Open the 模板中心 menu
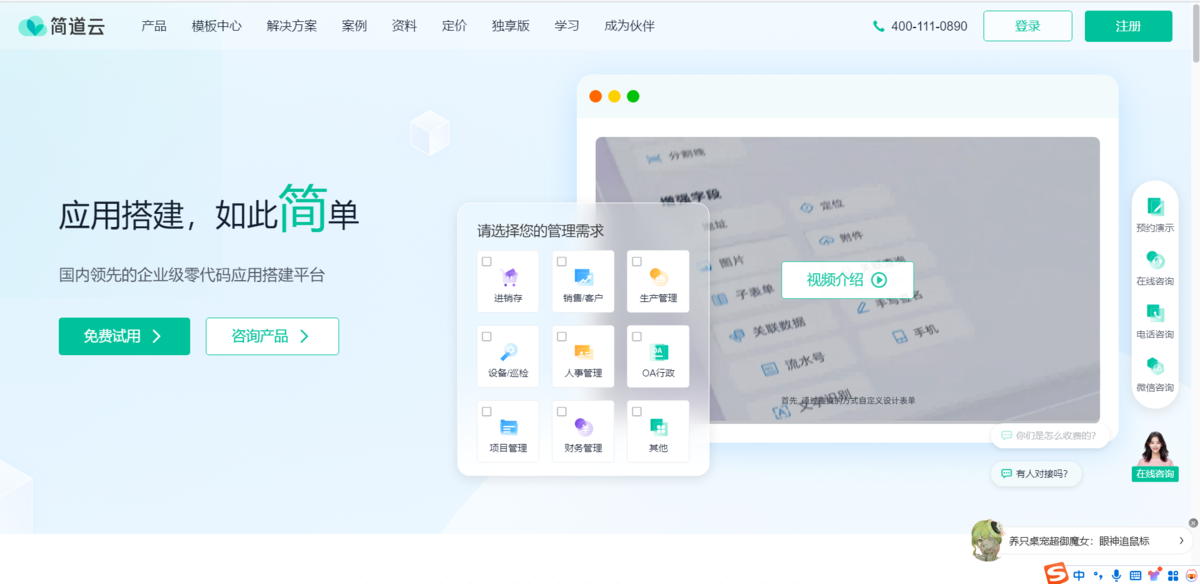This screenshot has width=1200, height=584. pyautogui.click(x=217, y=26)
